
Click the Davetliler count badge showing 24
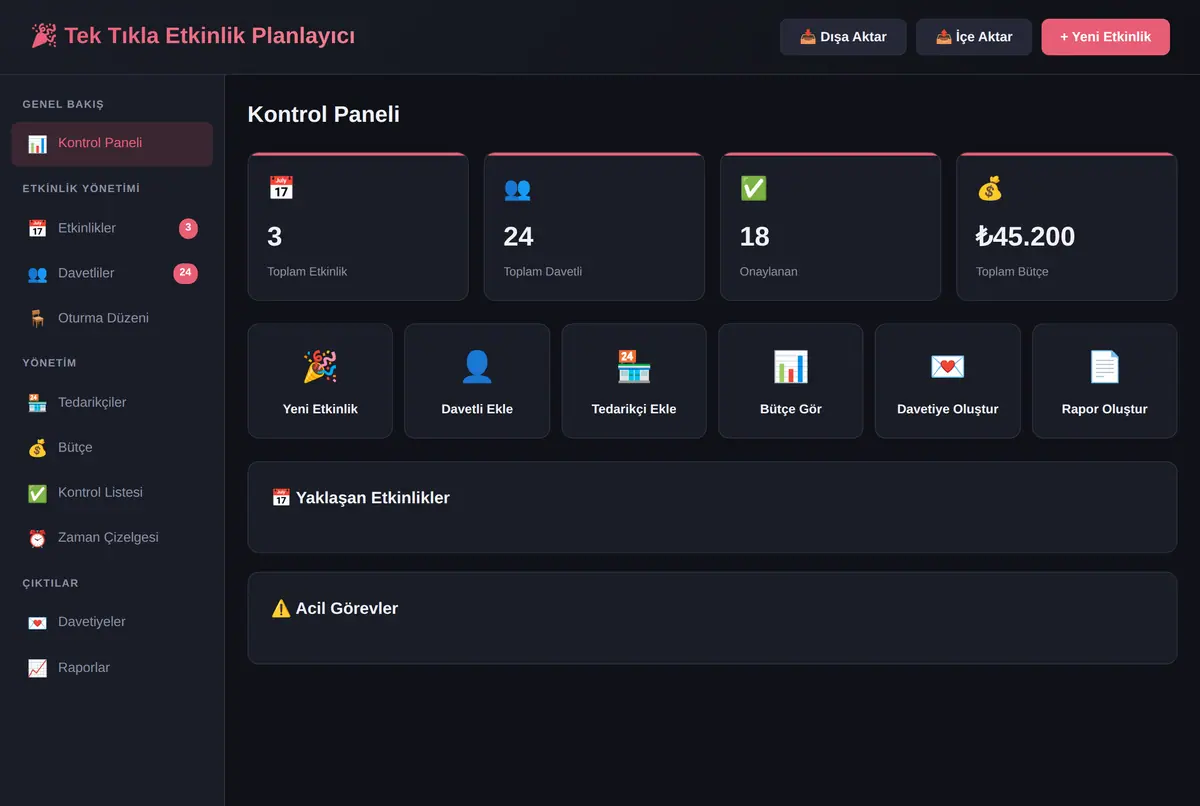pos(185,273)
